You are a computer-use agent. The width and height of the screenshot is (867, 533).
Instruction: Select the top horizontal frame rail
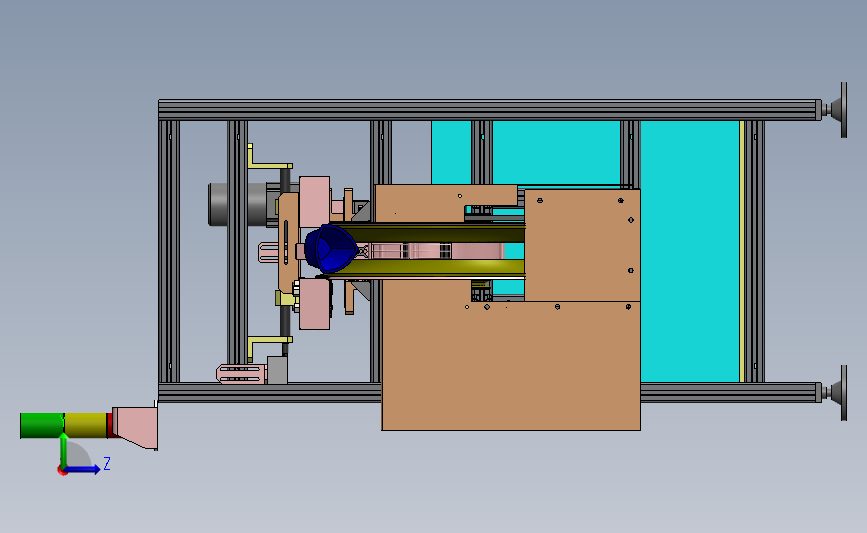(x=489, y=110)
